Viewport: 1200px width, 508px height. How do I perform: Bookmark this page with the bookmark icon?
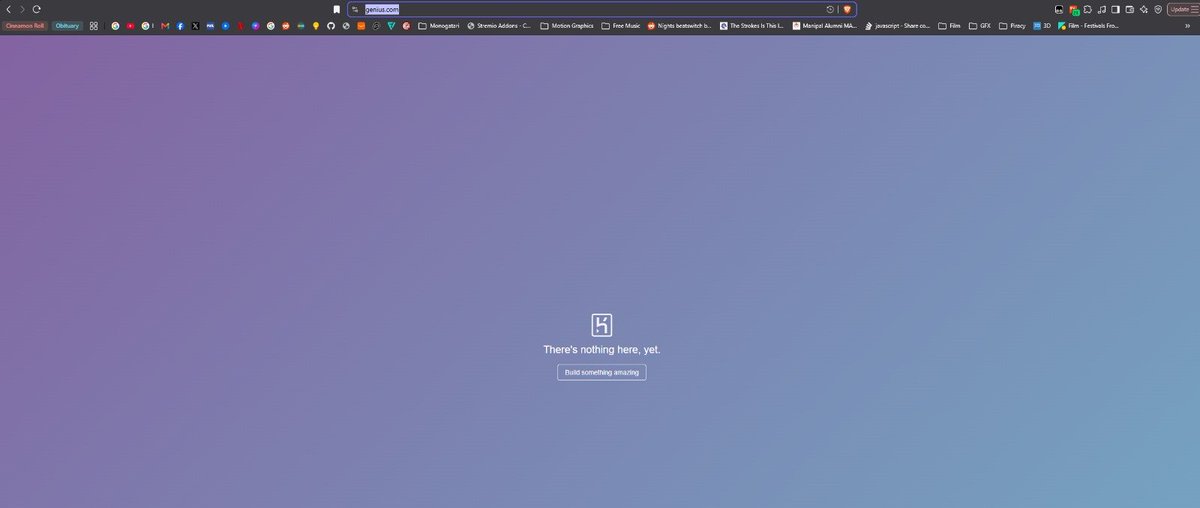pos(336,9)
